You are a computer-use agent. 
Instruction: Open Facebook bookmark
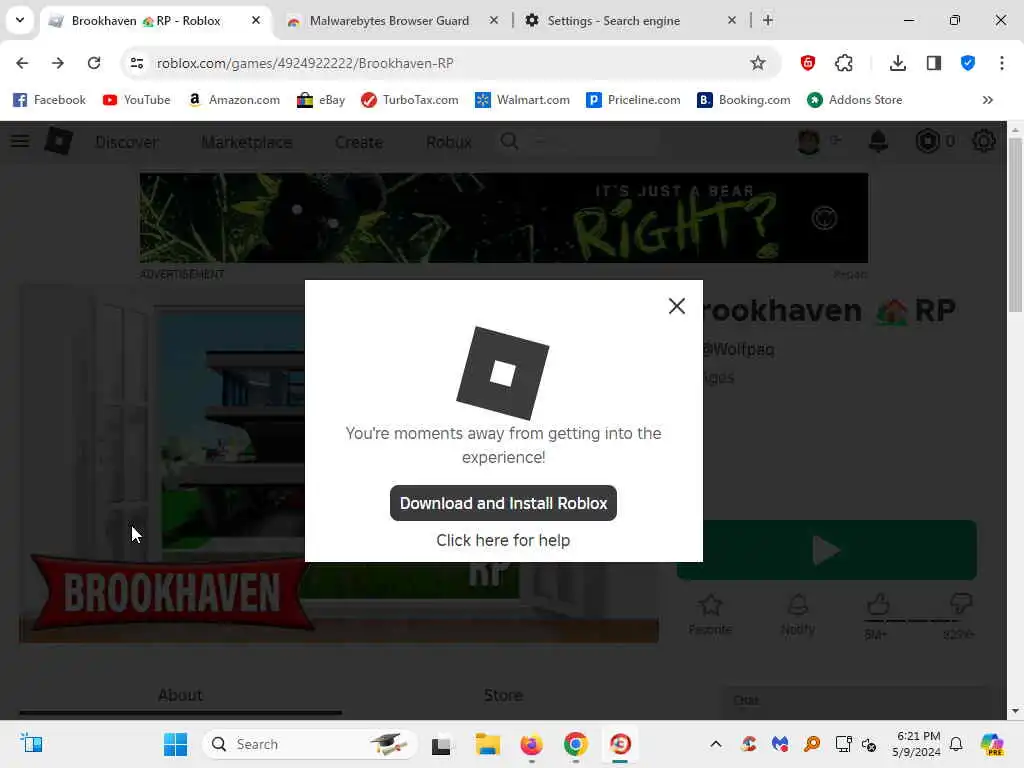click(x=50, y=100)
